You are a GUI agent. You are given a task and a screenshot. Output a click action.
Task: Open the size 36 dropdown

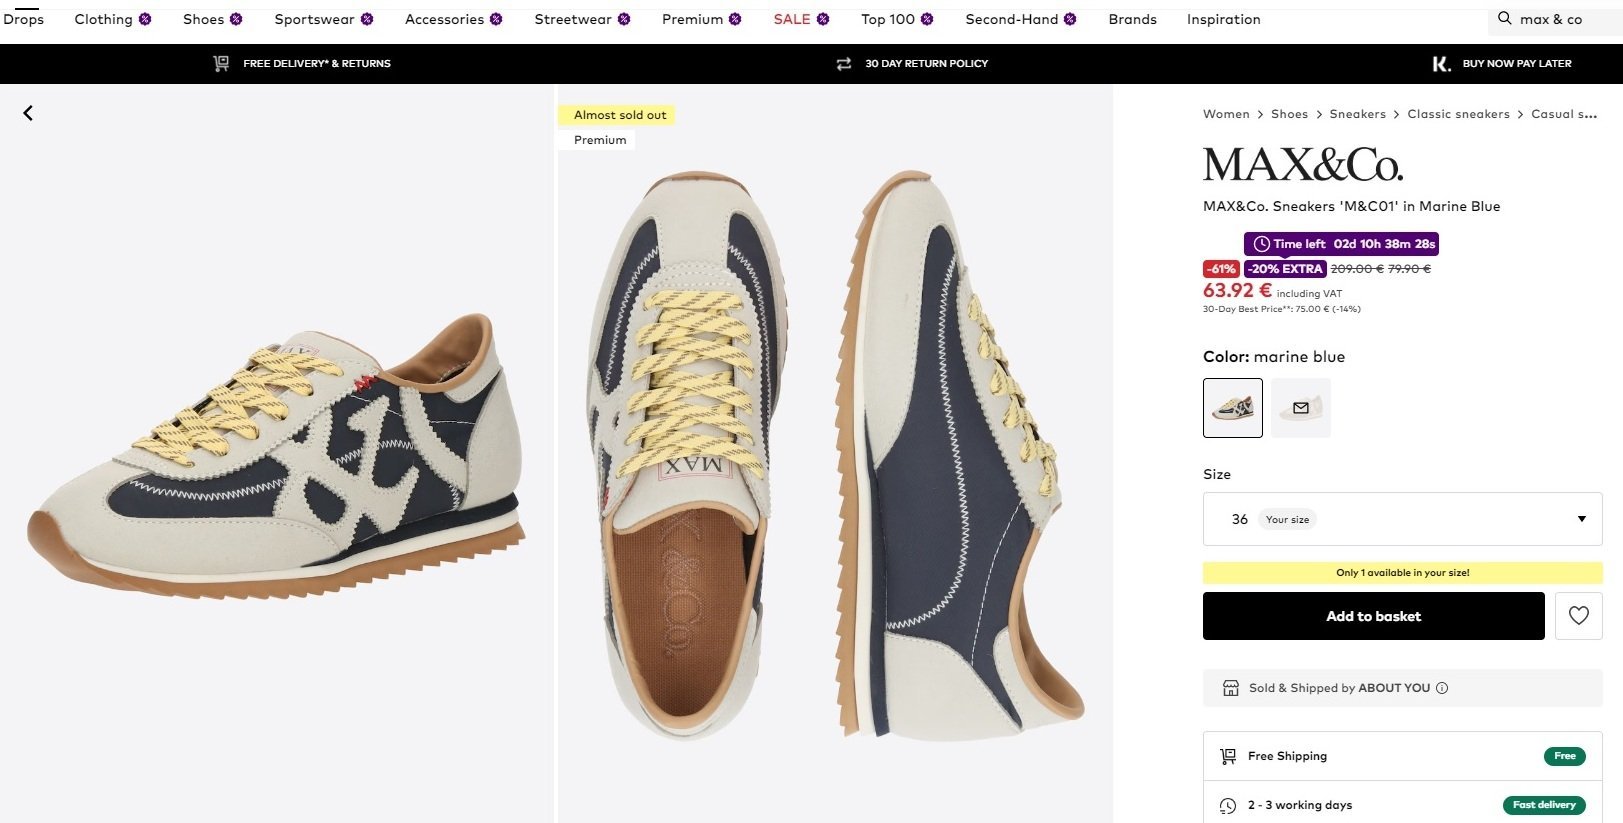click(1402, 519)
